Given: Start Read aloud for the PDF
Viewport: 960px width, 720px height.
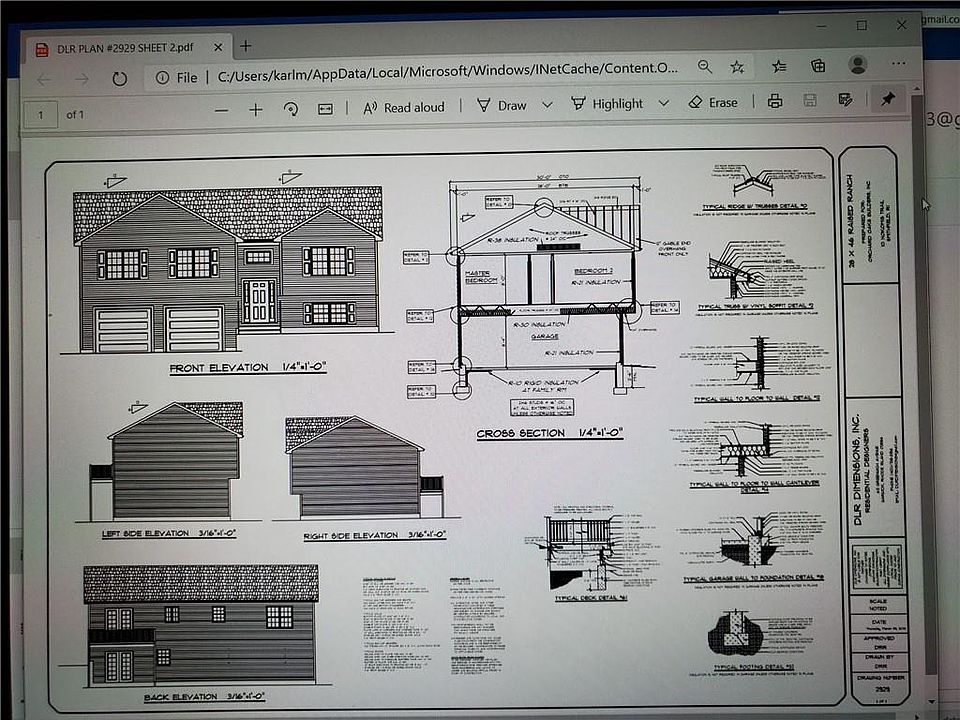Looking at the screenshot, I should 404,108.
